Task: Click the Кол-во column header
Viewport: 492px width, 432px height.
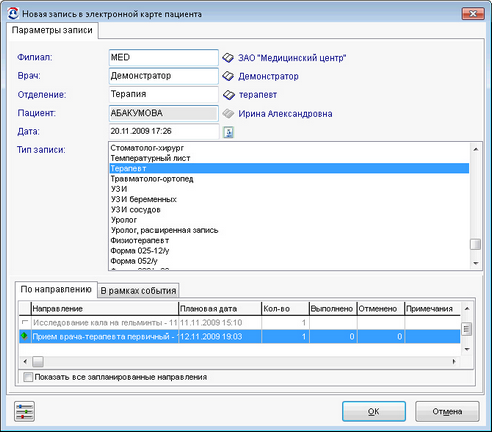Action: pyautogui.click(x=285, y=309)
